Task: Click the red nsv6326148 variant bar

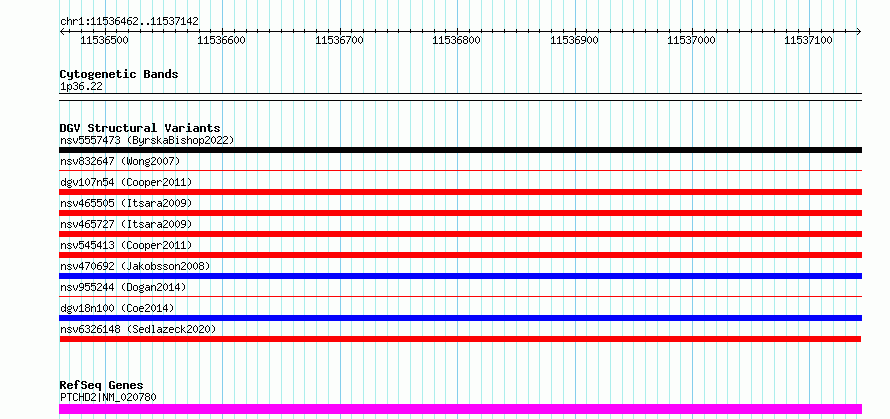Action: (x=460, y=339)
